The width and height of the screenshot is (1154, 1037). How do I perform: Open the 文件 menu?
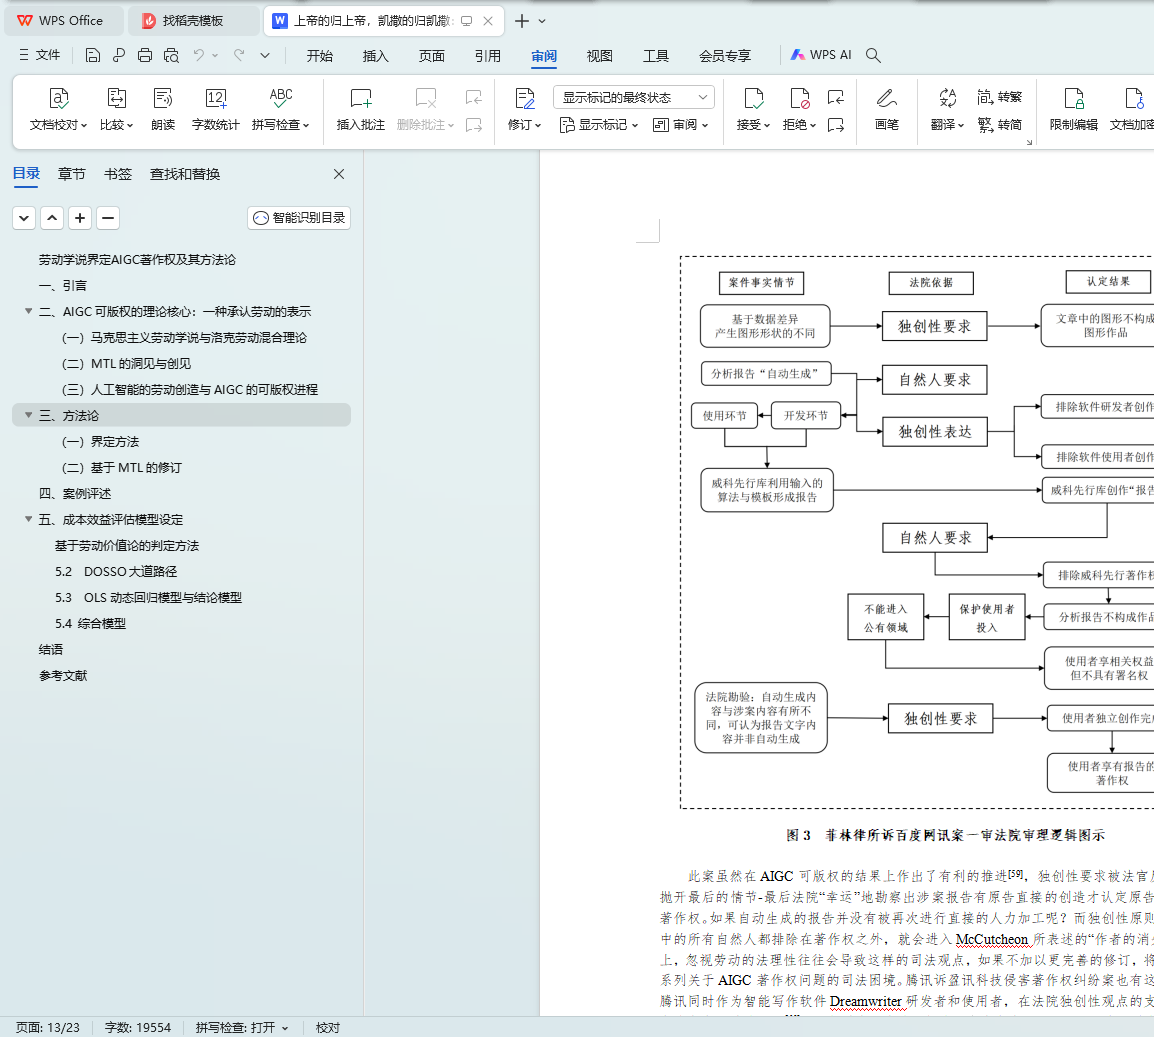pyautogui.click(x=40, y=55)
